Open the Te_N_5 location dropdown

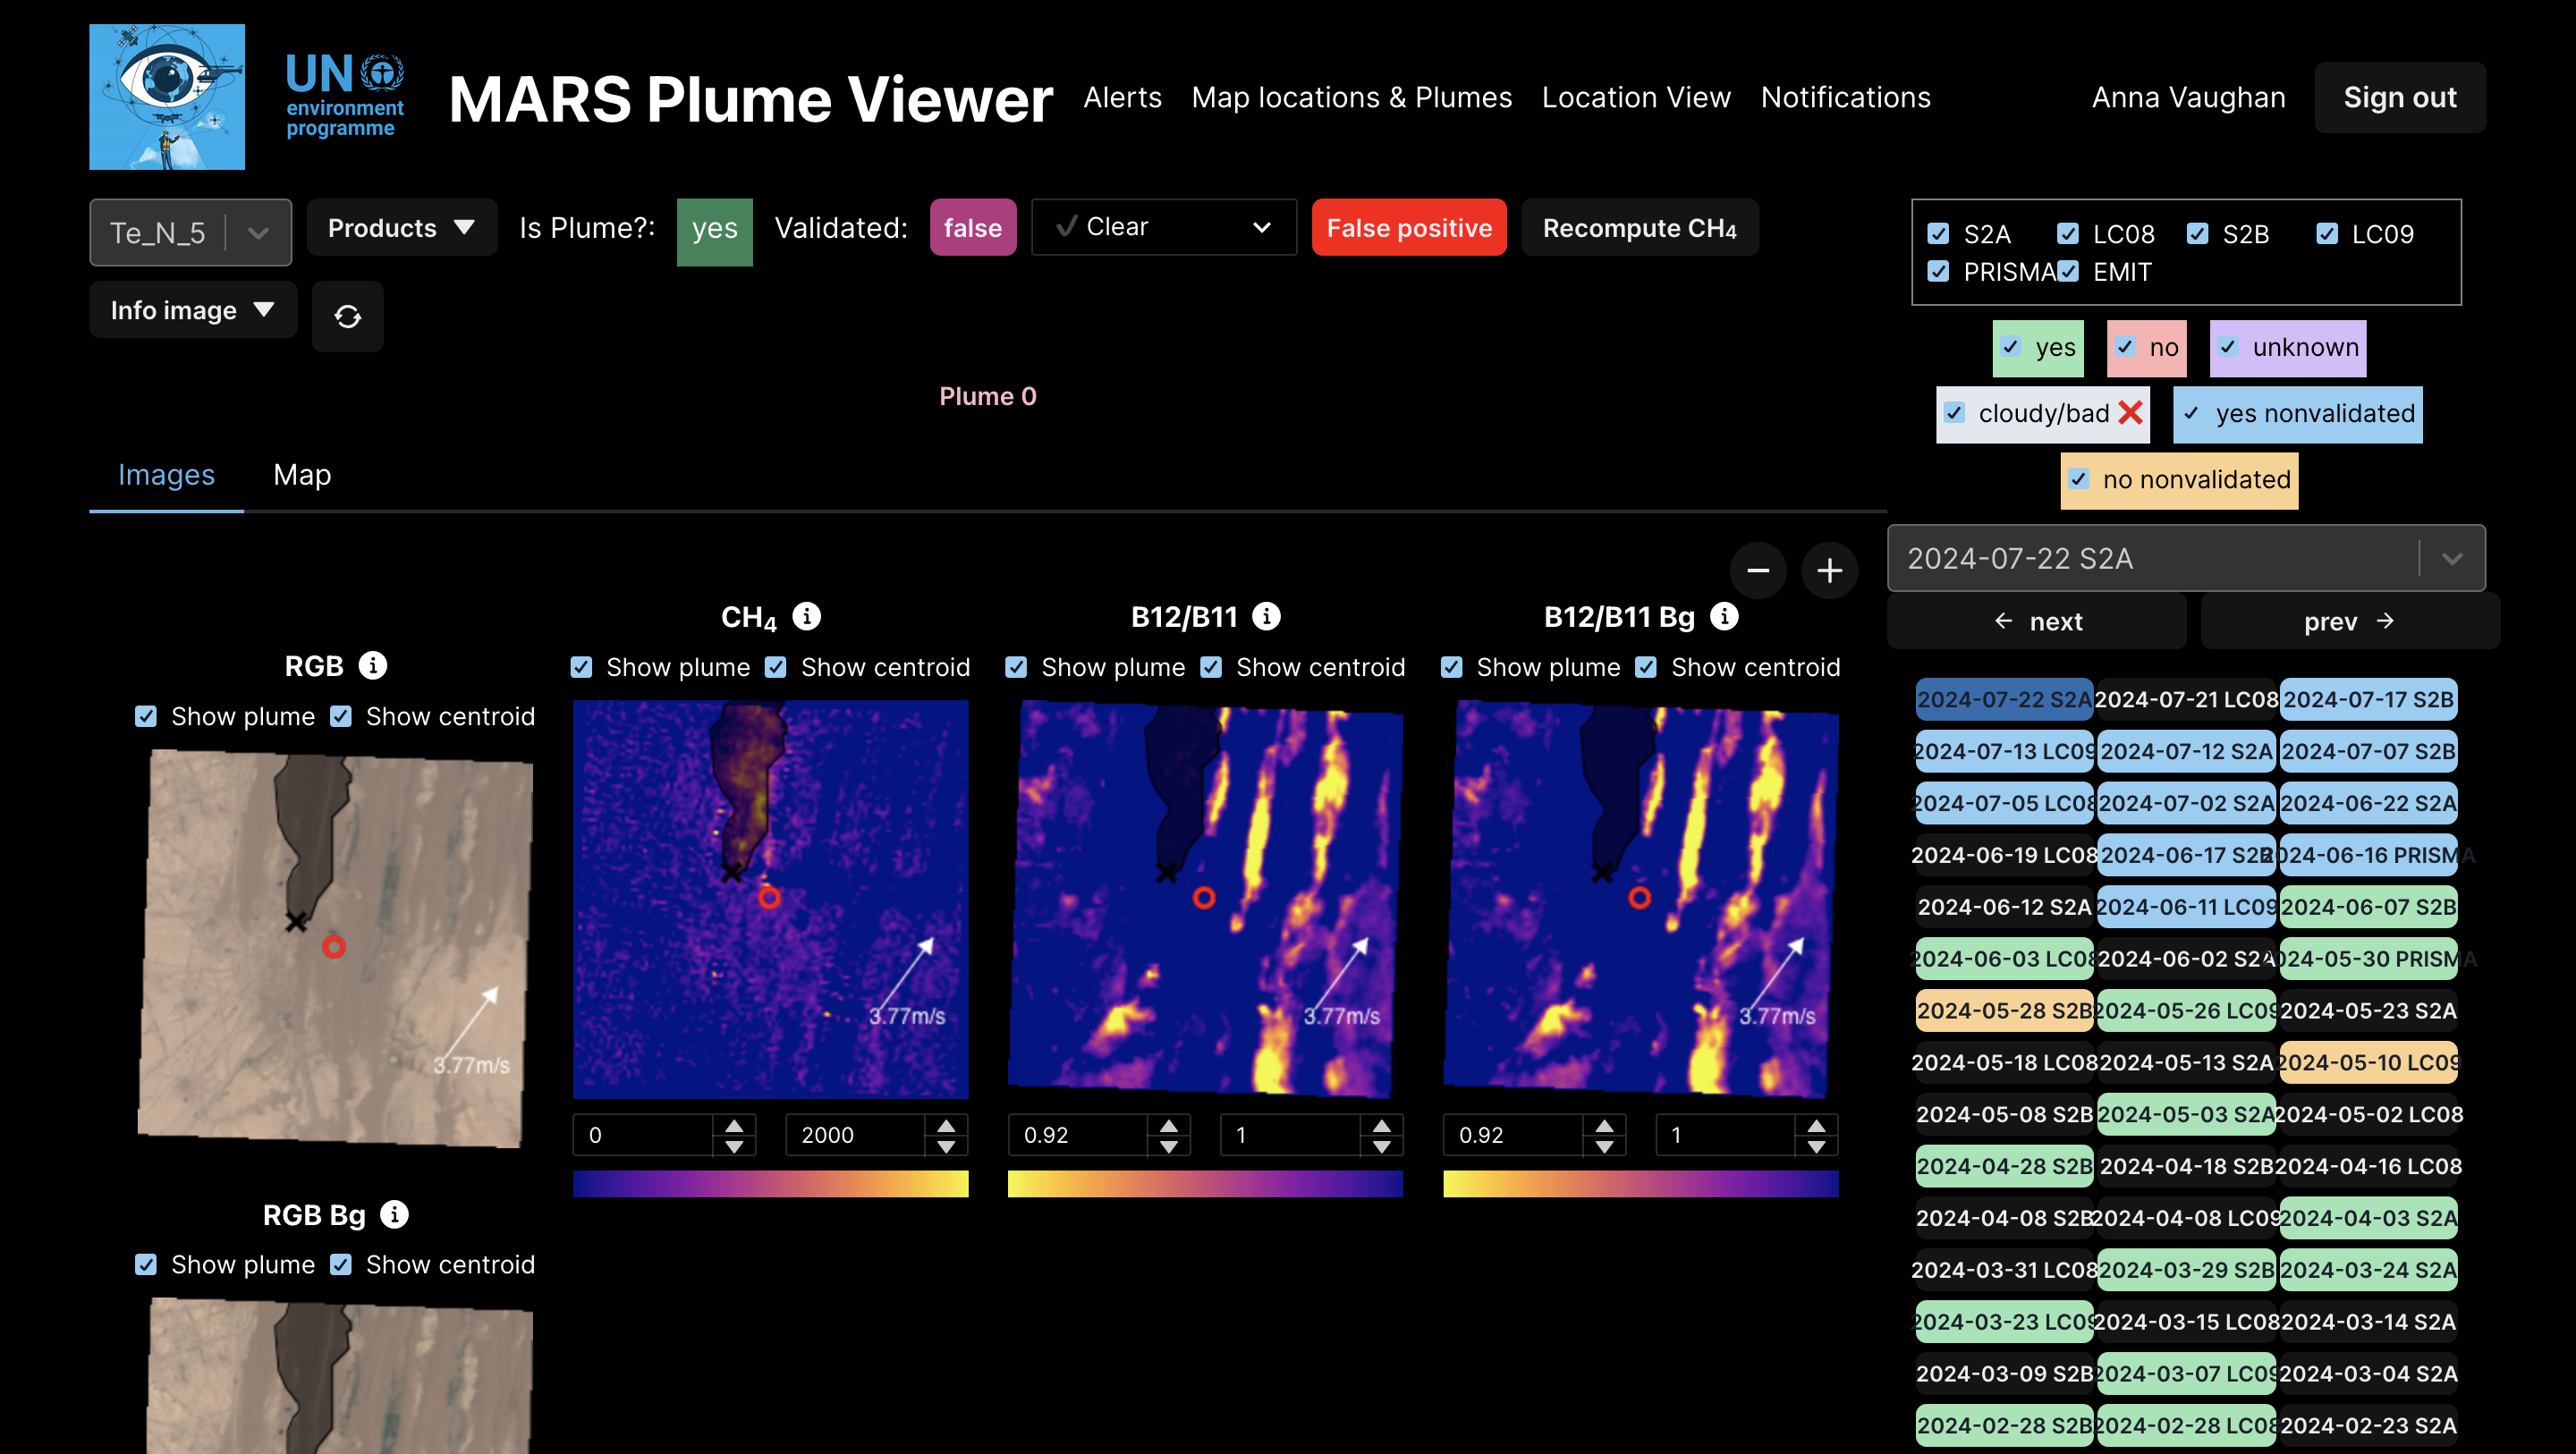[x=190, y=232]
